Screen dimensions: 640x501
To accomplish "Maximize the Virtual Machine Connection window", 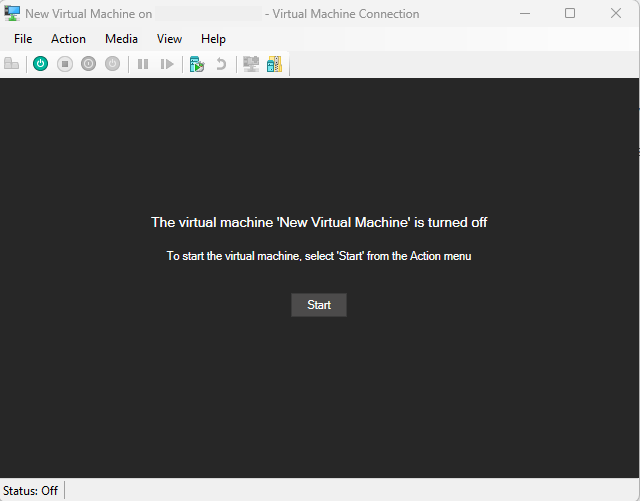I will point(570,14).
